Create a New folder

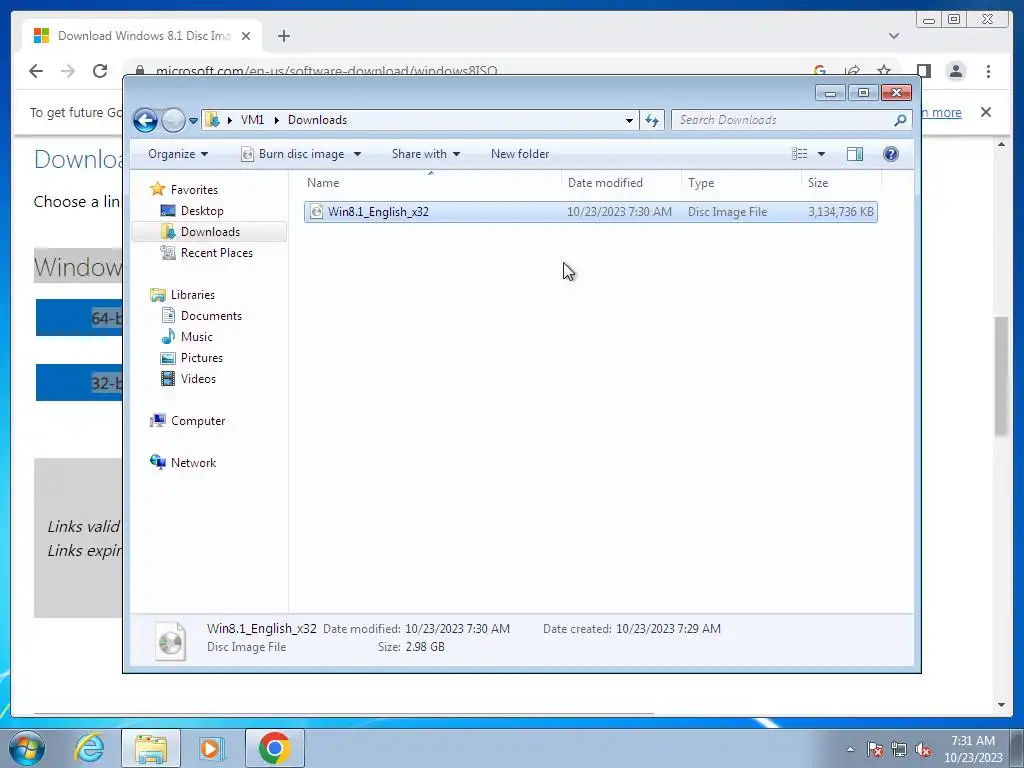tap(520, 154)
